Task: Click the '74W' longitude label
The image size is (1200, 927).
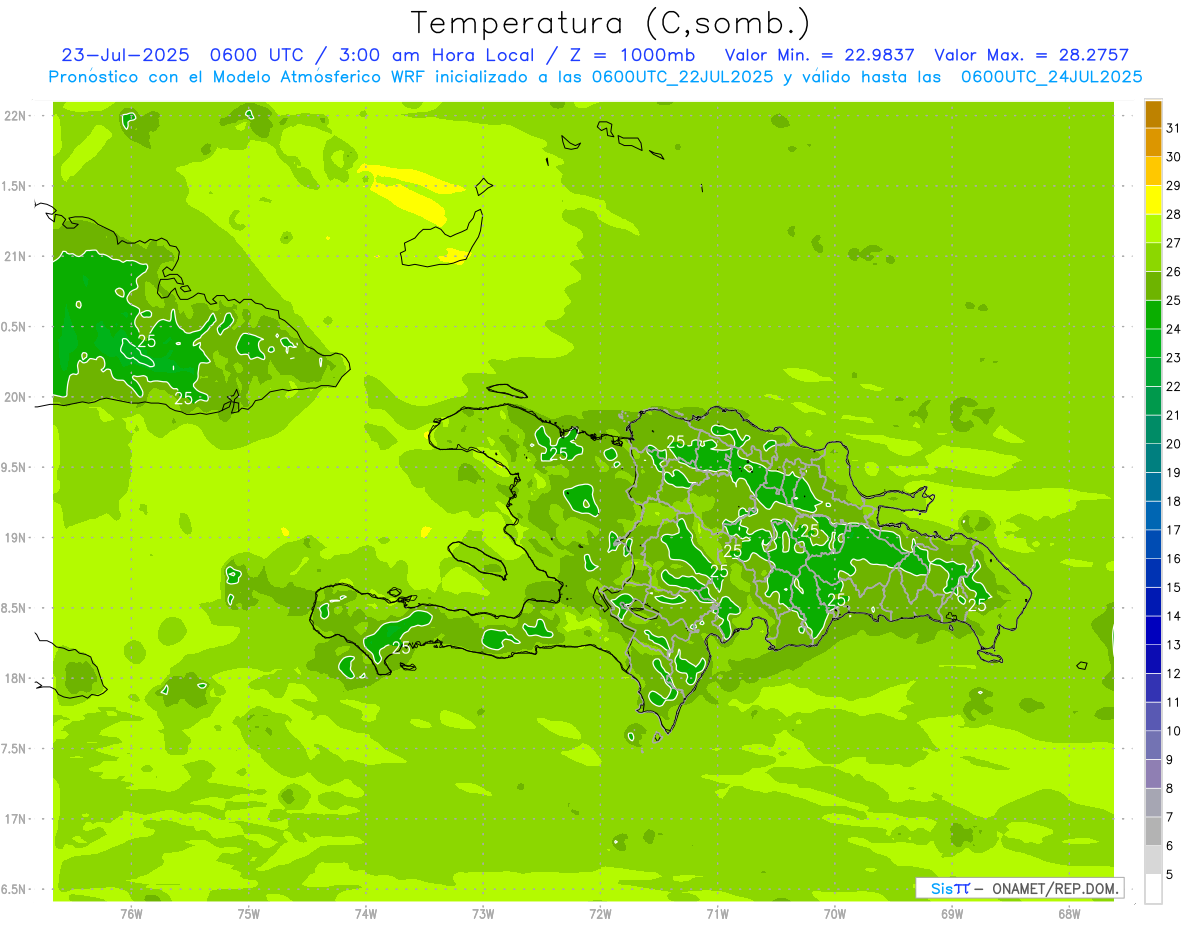Action: point(366,913)
